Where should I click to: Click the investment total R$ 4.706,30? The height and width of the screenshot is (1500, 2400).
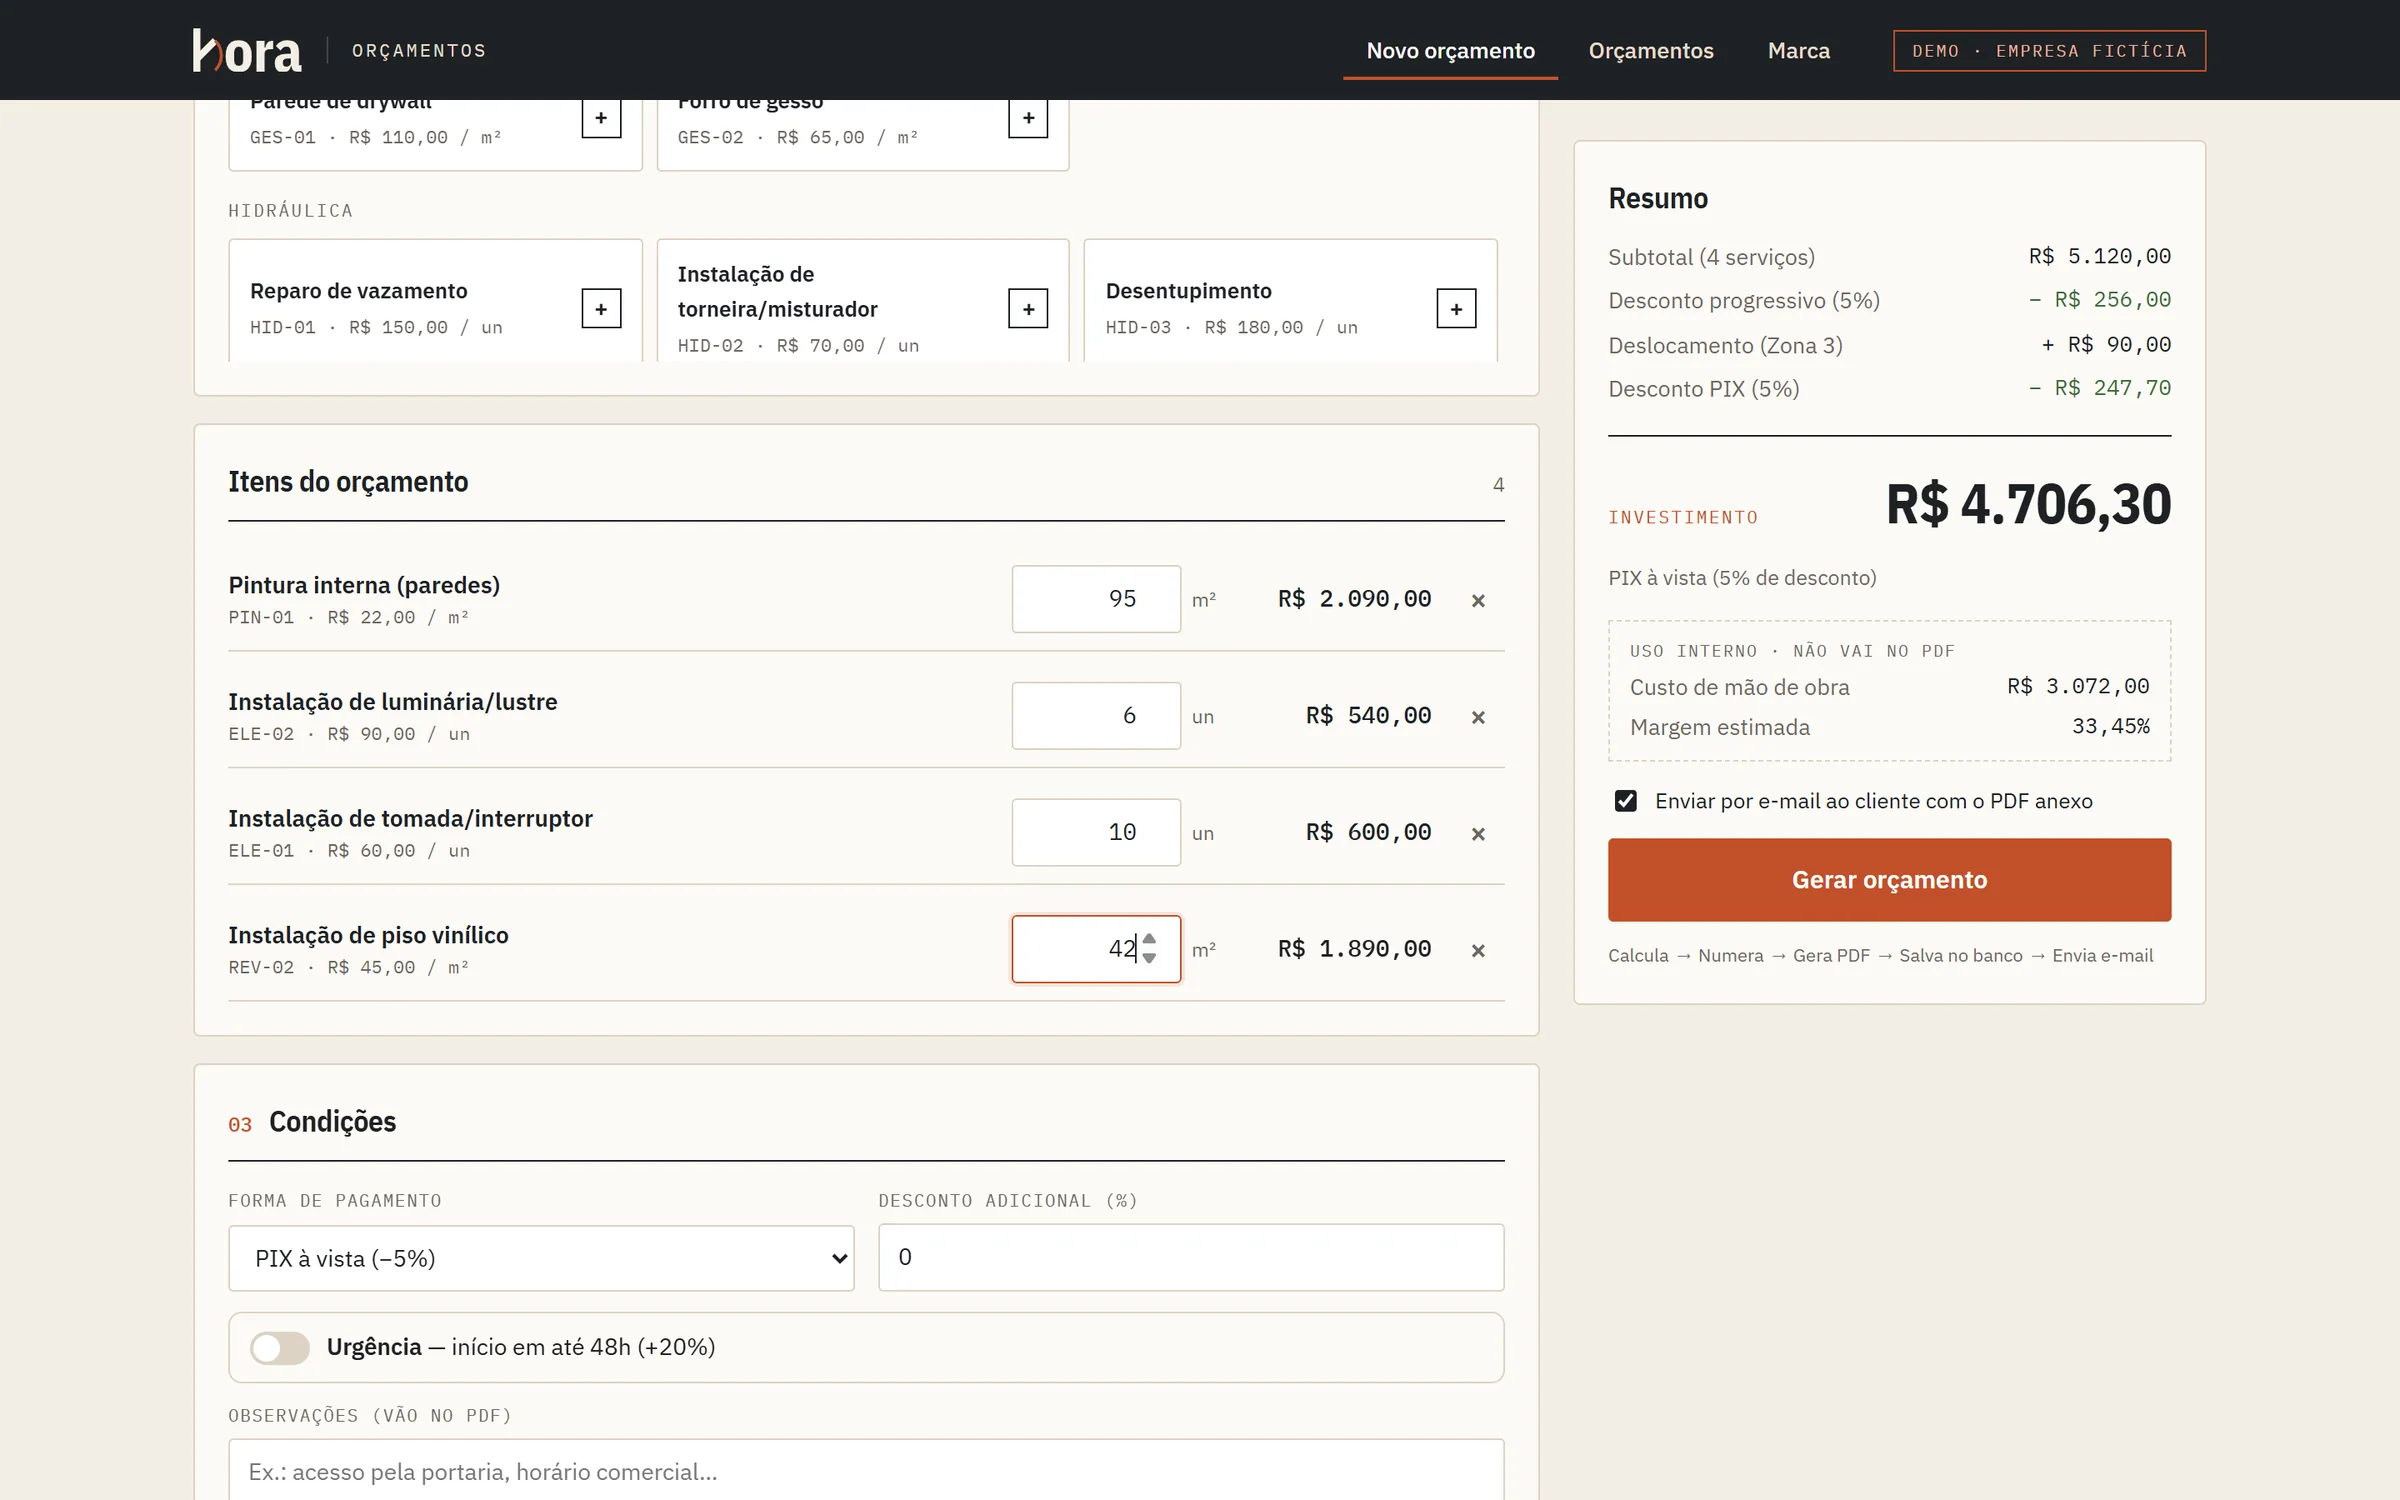2028,504
